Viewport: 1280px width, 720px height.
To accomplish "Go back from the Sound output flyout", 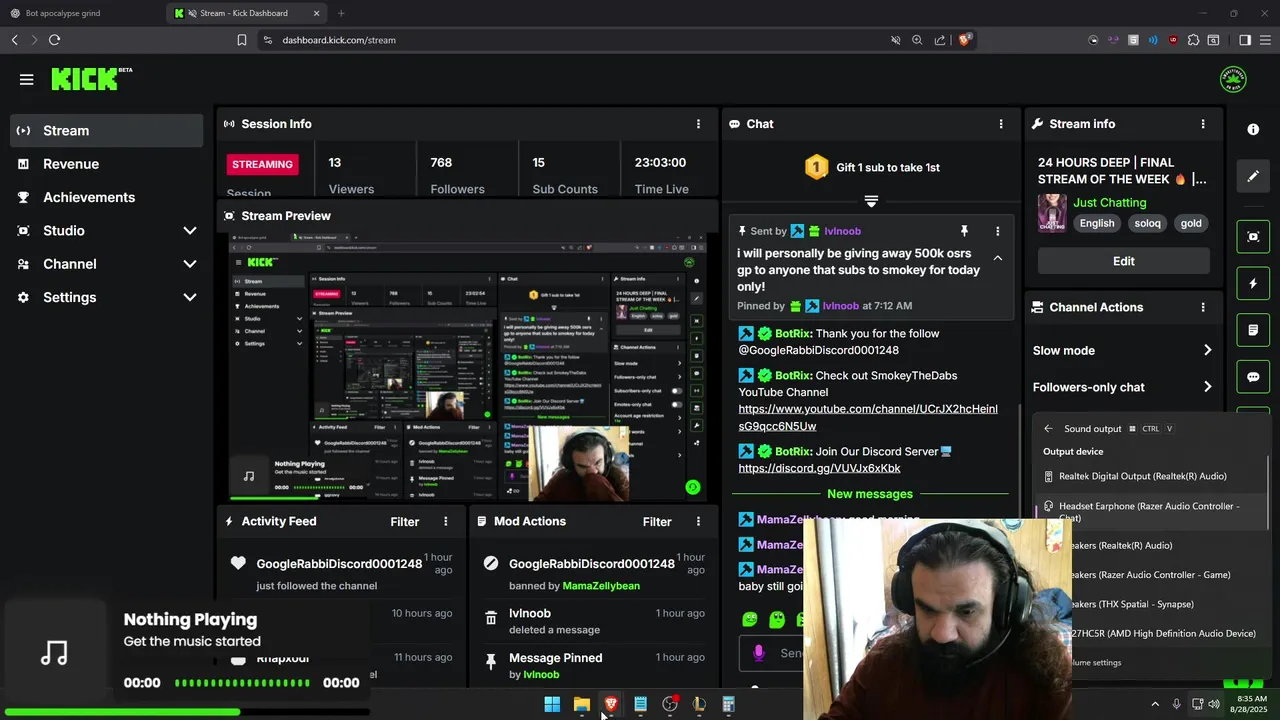I will click(1048, 429).
